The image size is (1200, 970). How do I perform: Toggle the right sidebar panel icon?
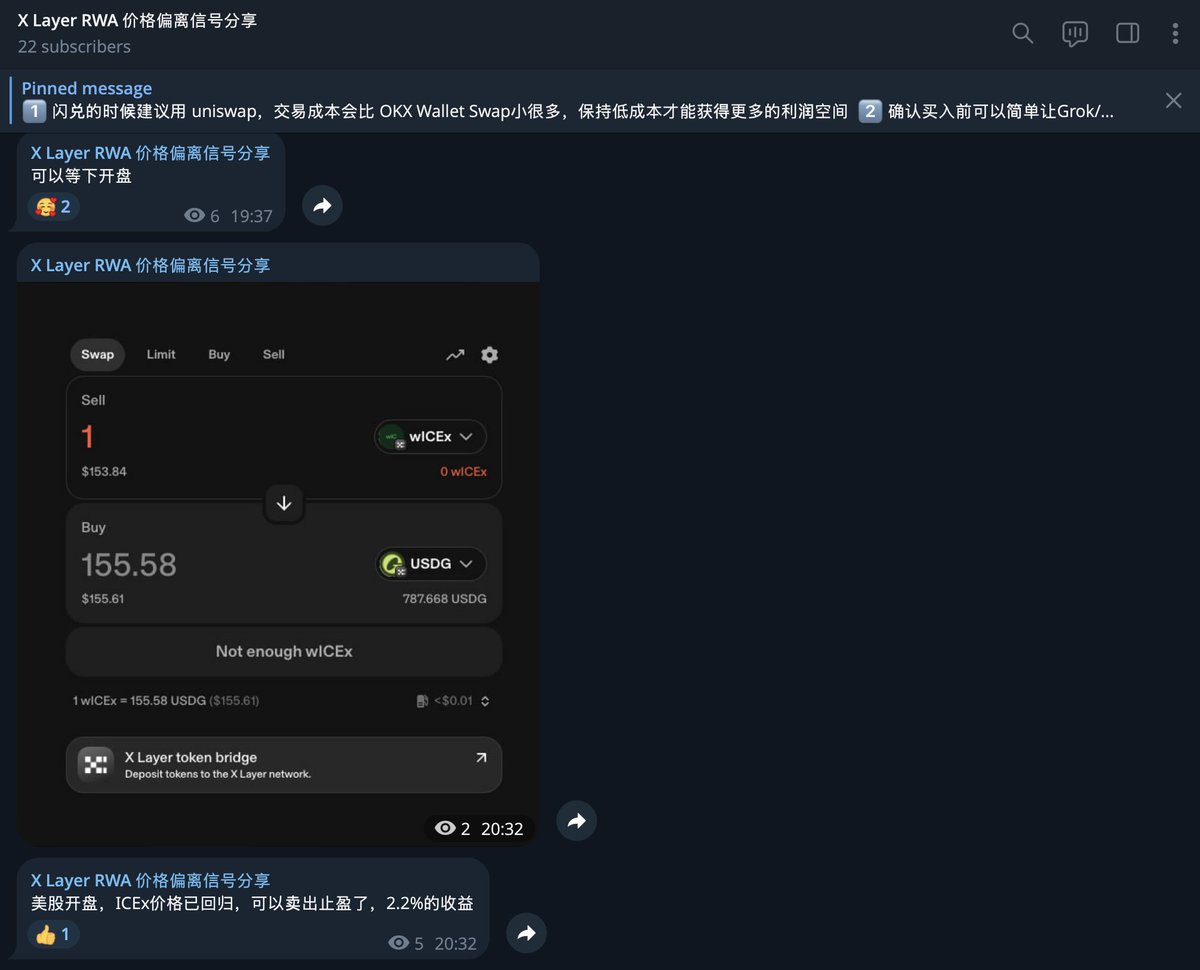1128,33
